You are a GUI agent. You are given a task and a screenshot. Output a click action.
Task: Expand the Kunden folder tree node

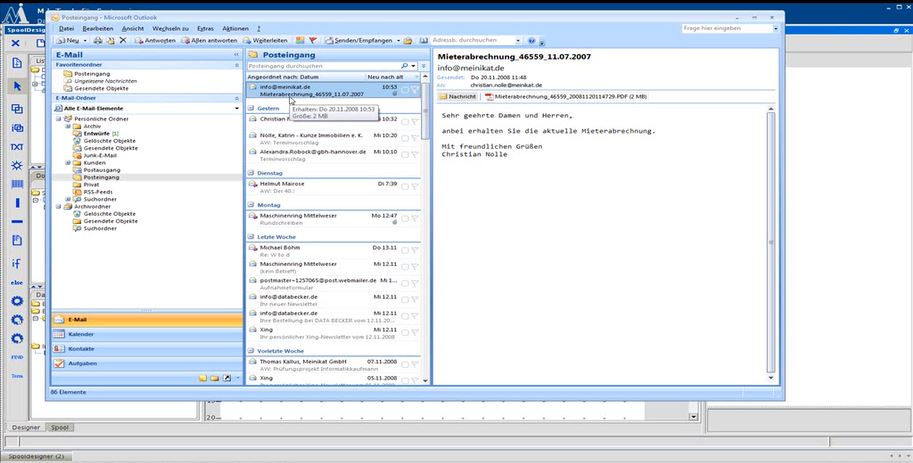tap(67, 162)
